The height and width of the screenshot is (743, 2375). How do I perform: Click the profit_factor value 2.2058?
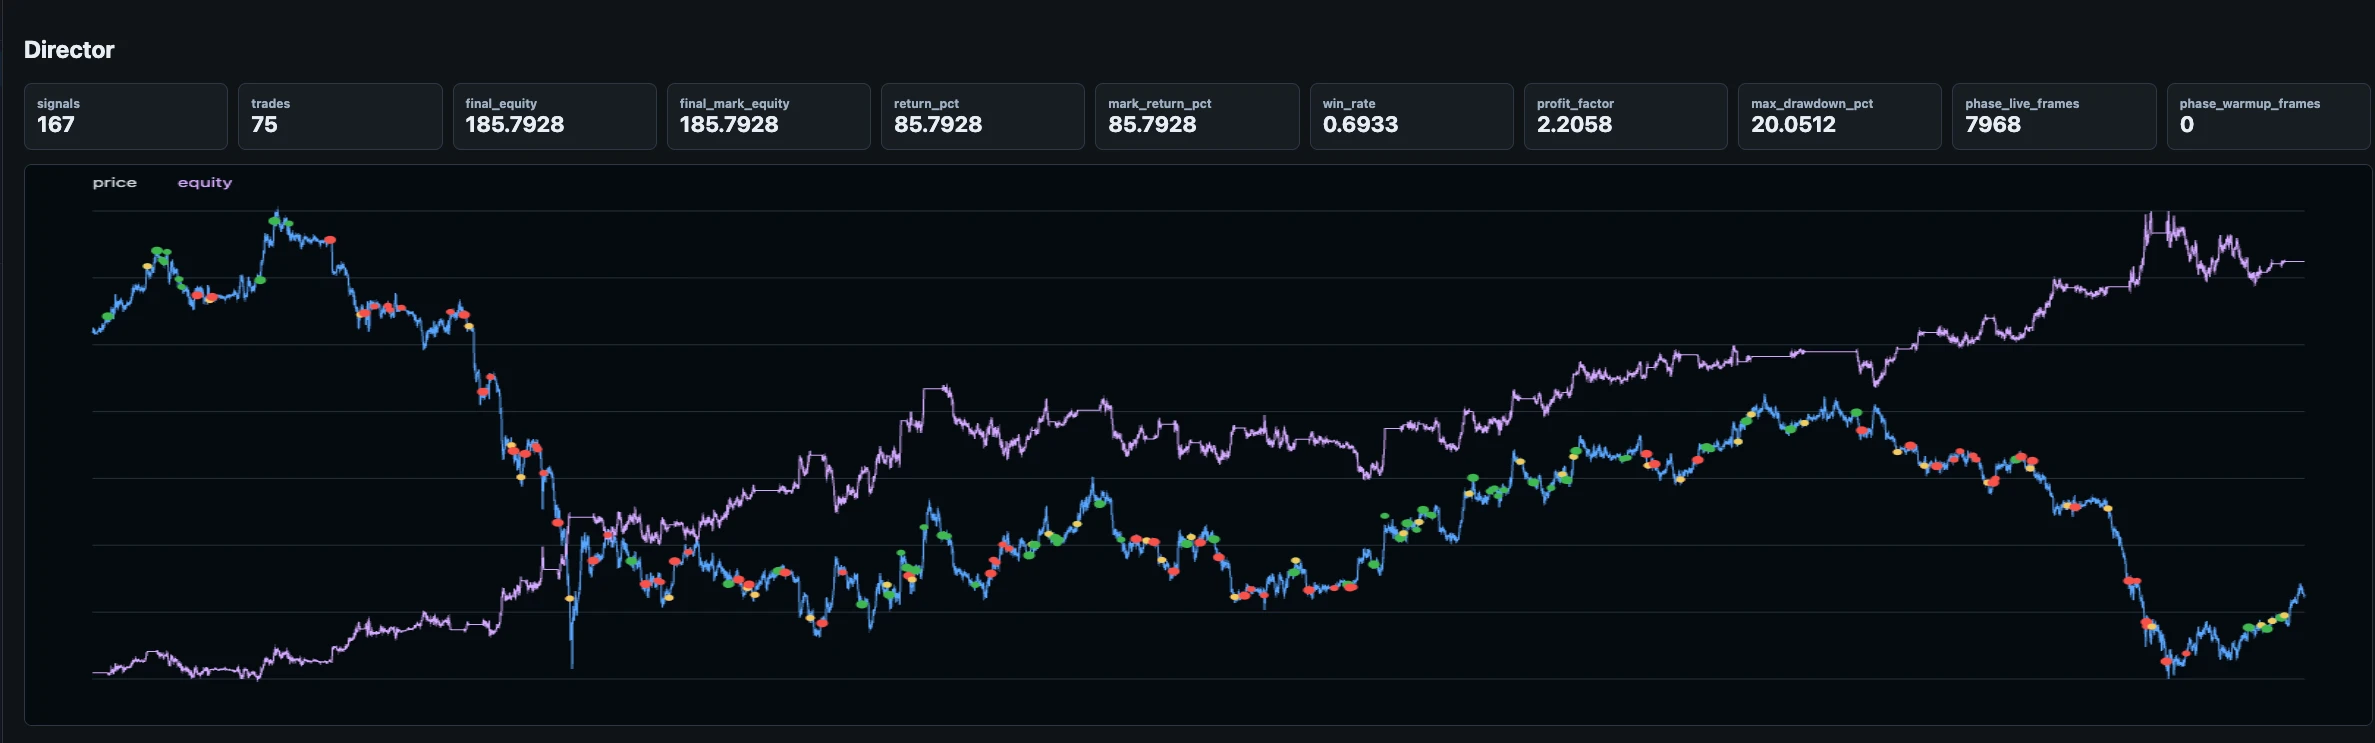click(x=1574, y=124)
